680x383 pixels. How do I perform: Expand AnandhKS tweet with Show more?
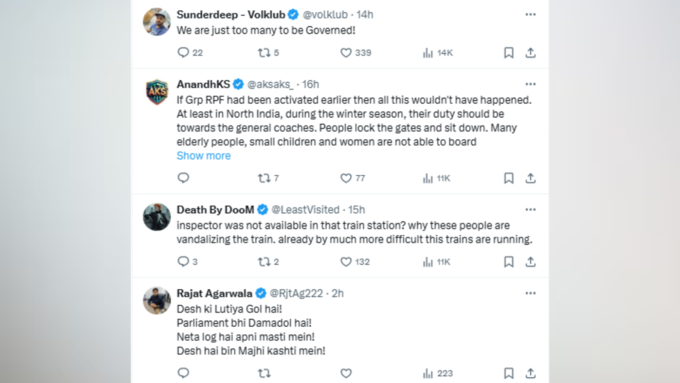(x=203, y=156)
